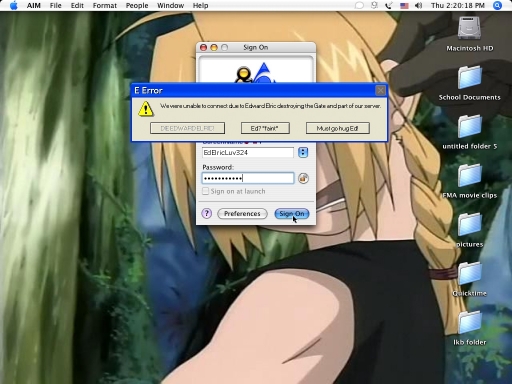Open the Format menu
Screen dimensions: 512x384
coord(105,5)
